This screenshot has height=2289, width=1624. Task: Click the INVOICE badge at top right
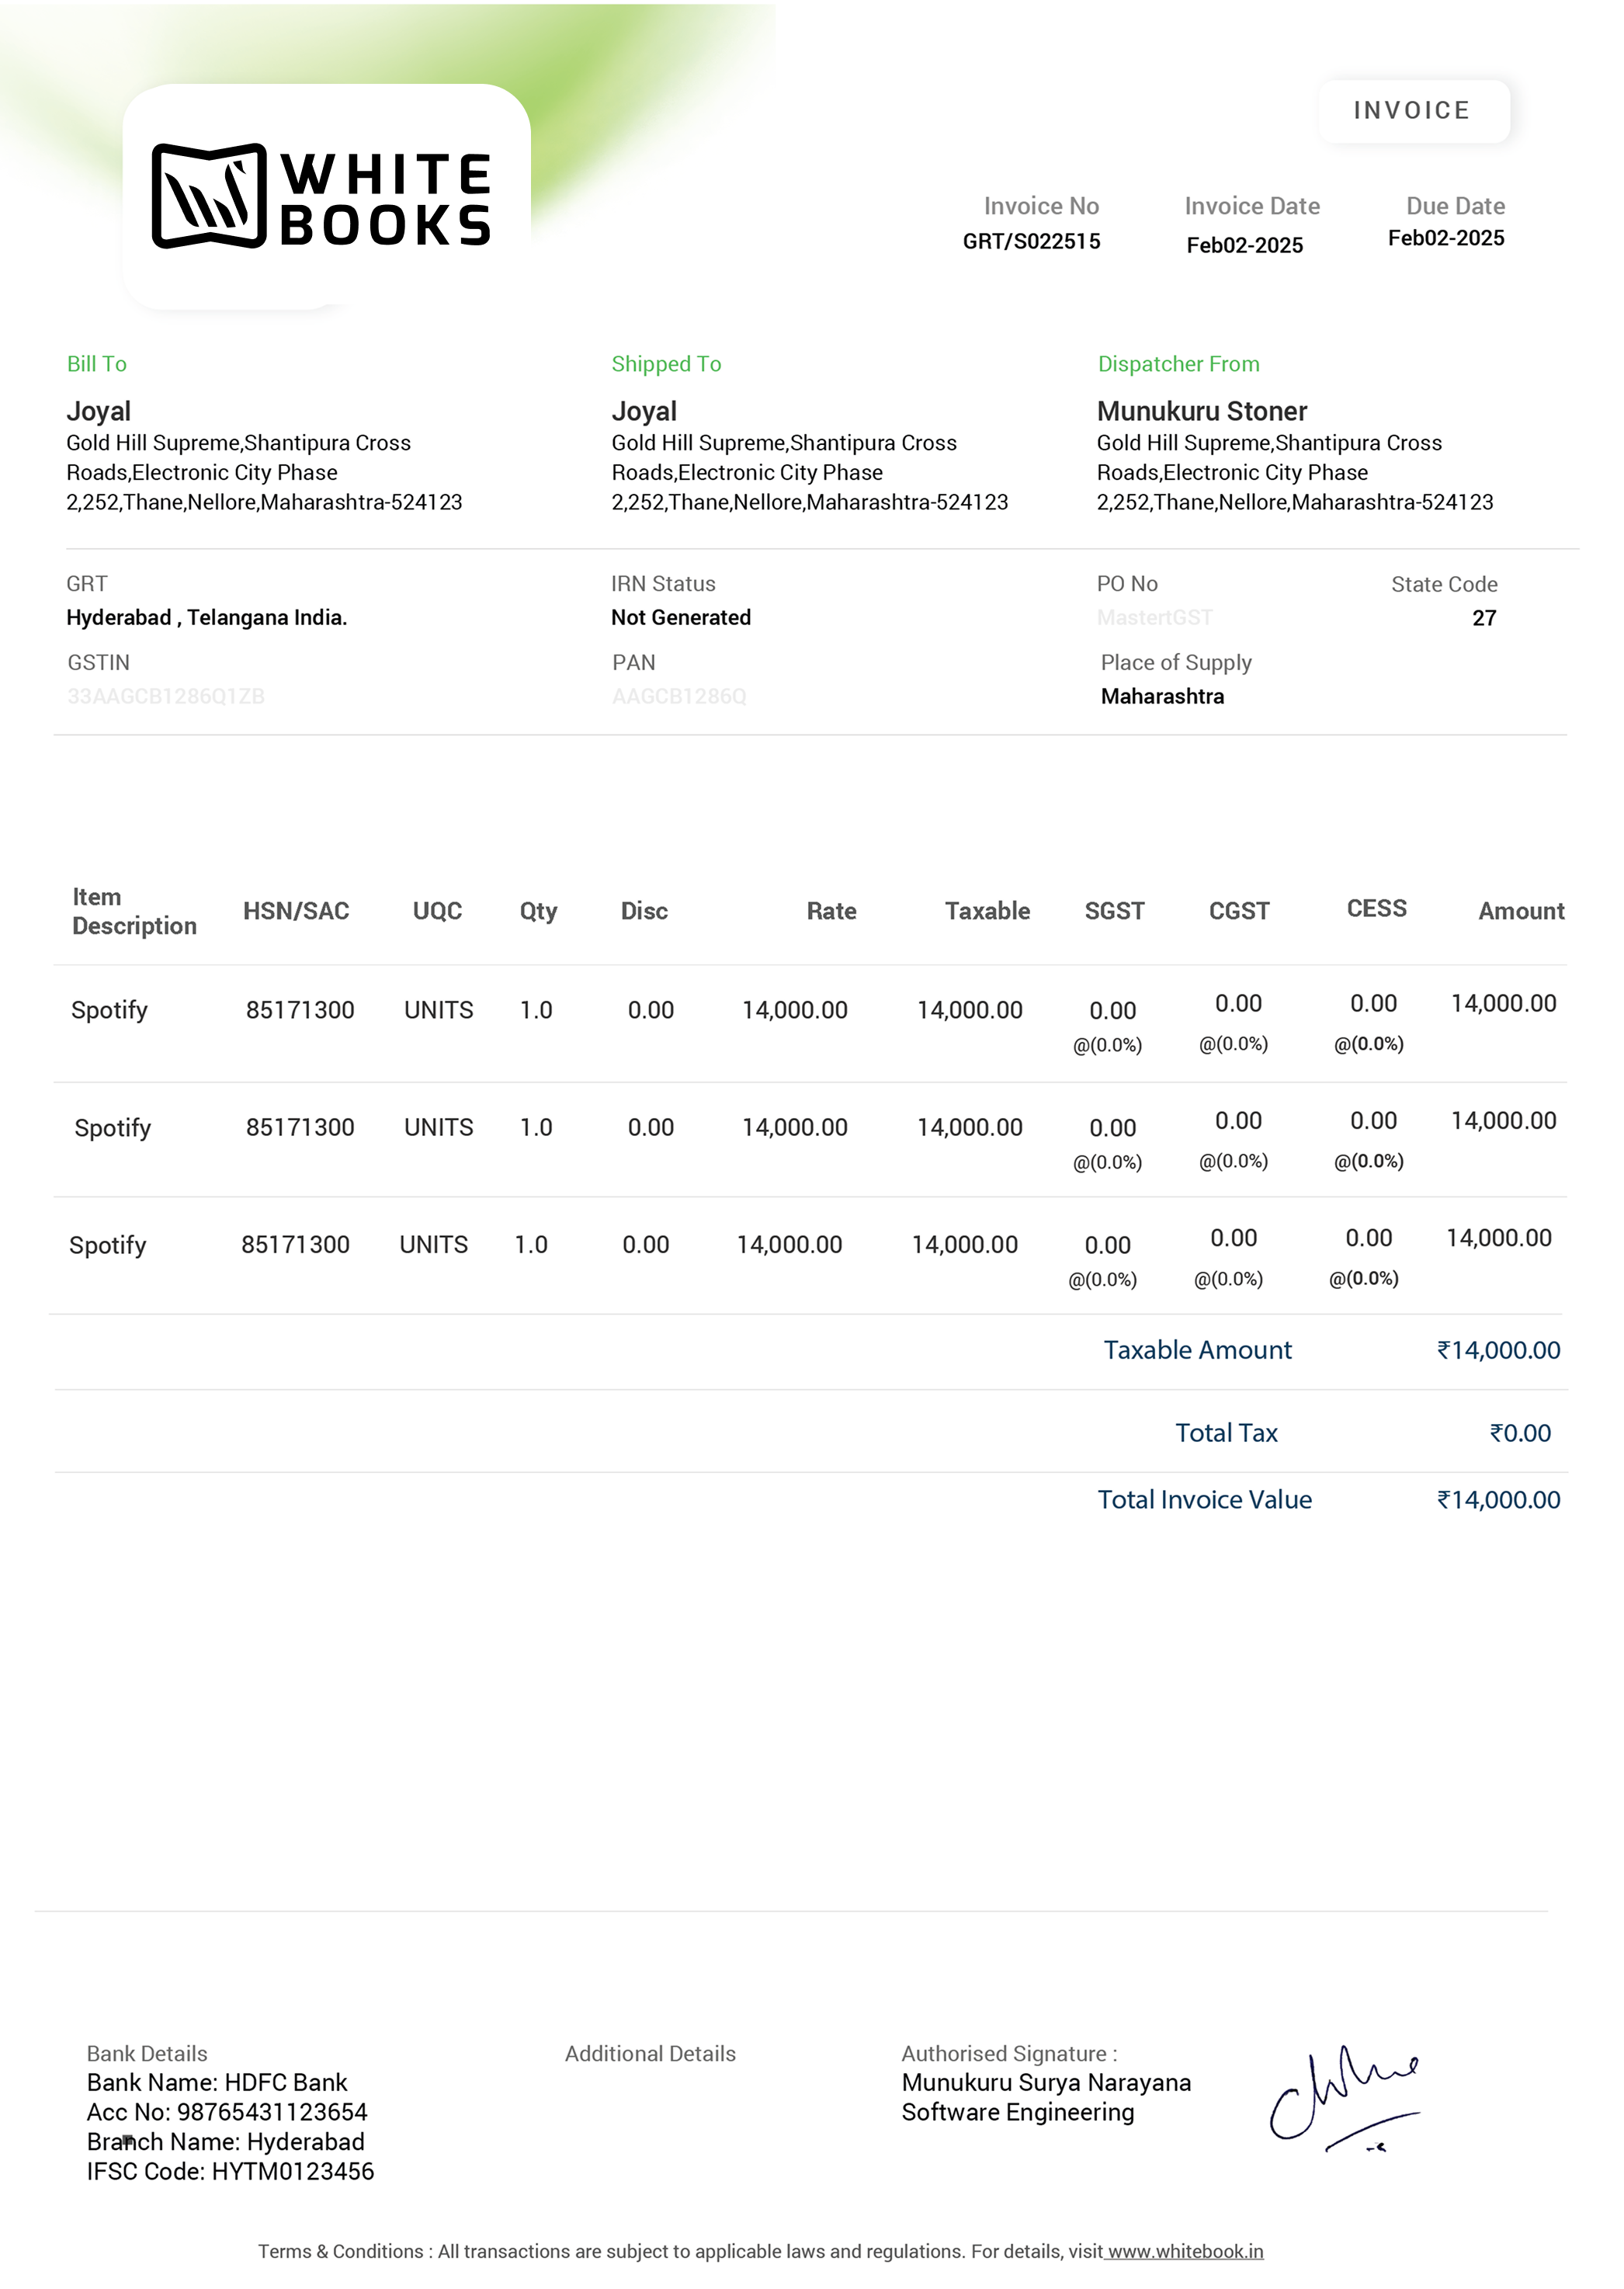(1412, 111)
